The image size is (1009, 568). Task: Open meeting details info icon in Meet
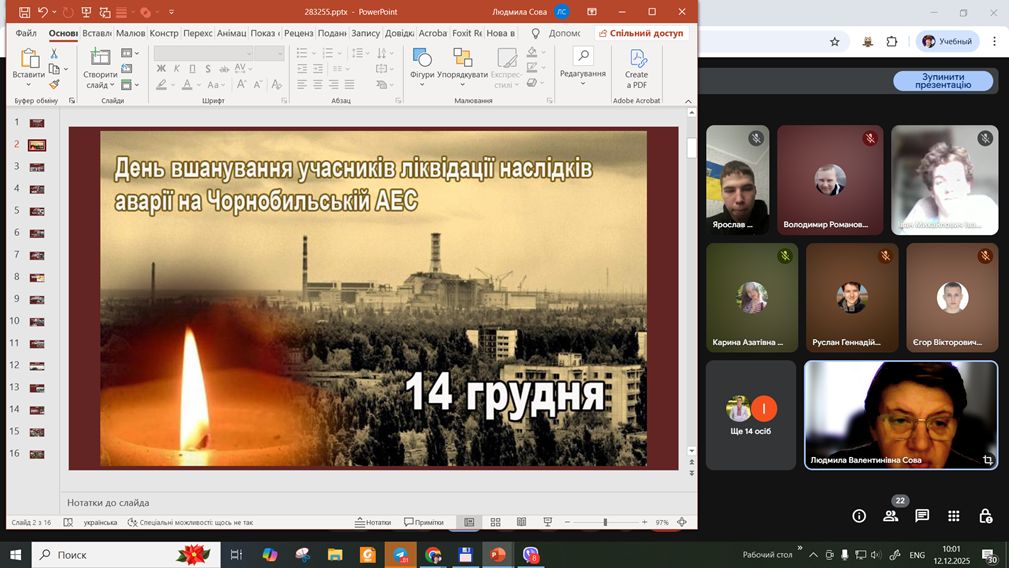coord(859,516)
